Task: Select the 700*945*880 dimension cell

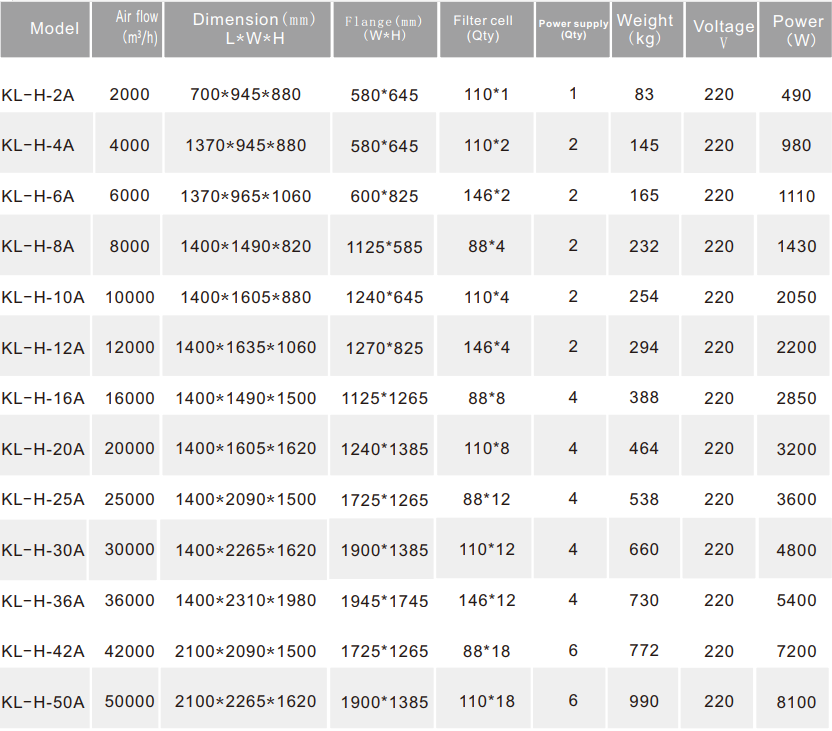Action: point(245,95)
